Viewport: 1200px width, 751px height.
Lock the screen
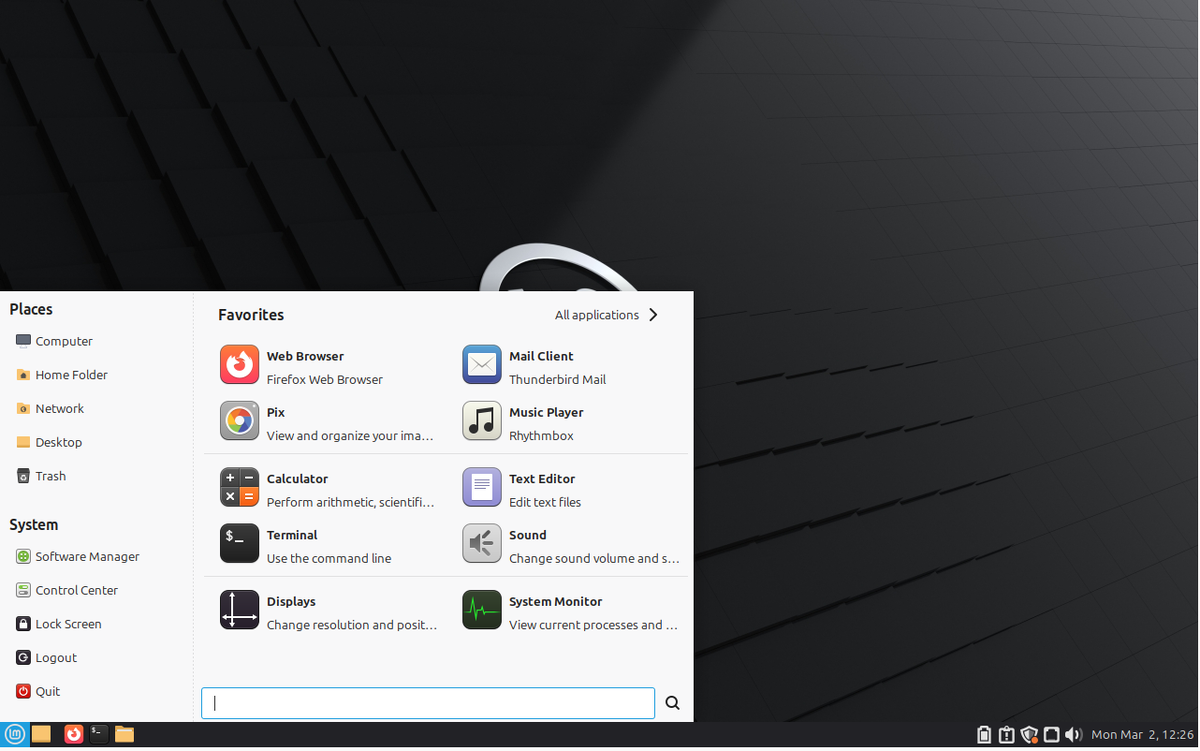[x=68, y=623]
